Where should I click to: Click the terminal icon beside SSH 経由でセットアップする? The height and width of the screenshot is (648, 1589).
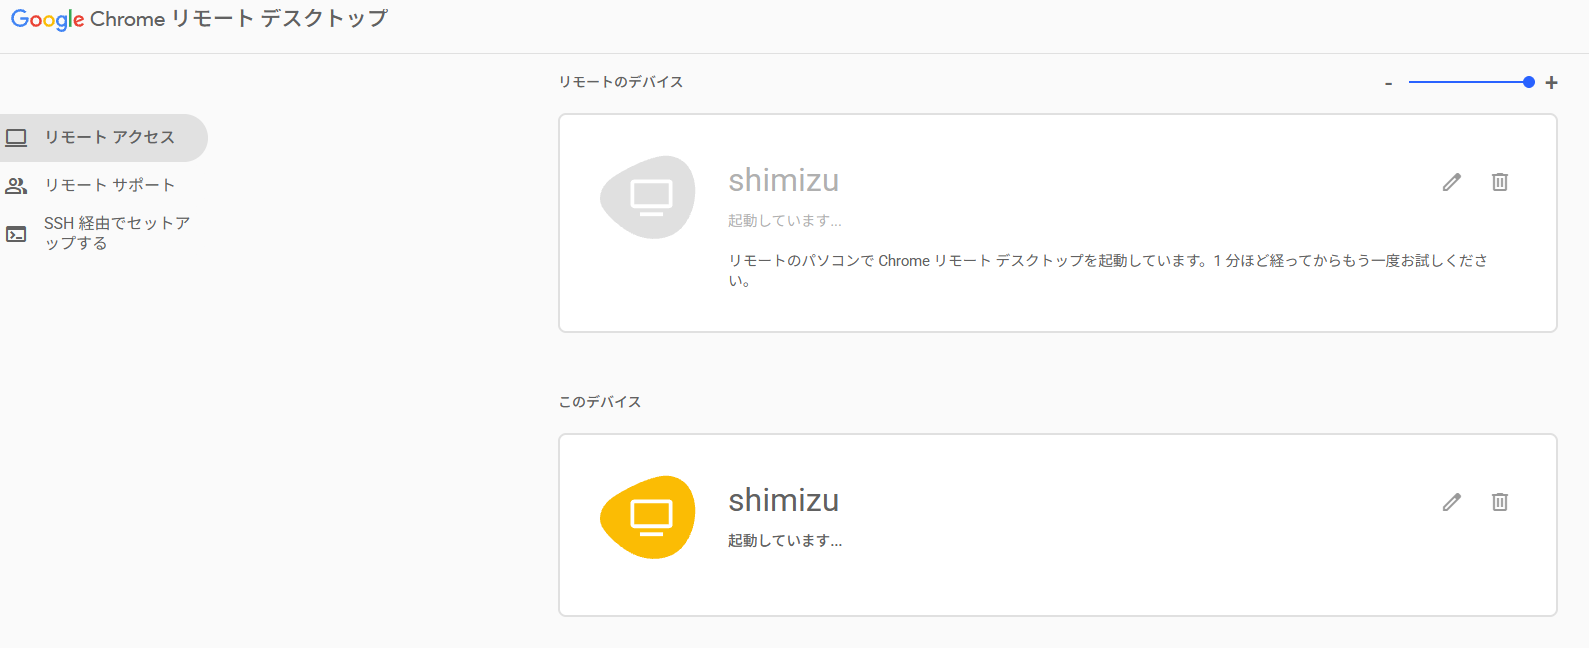(17, 234)
